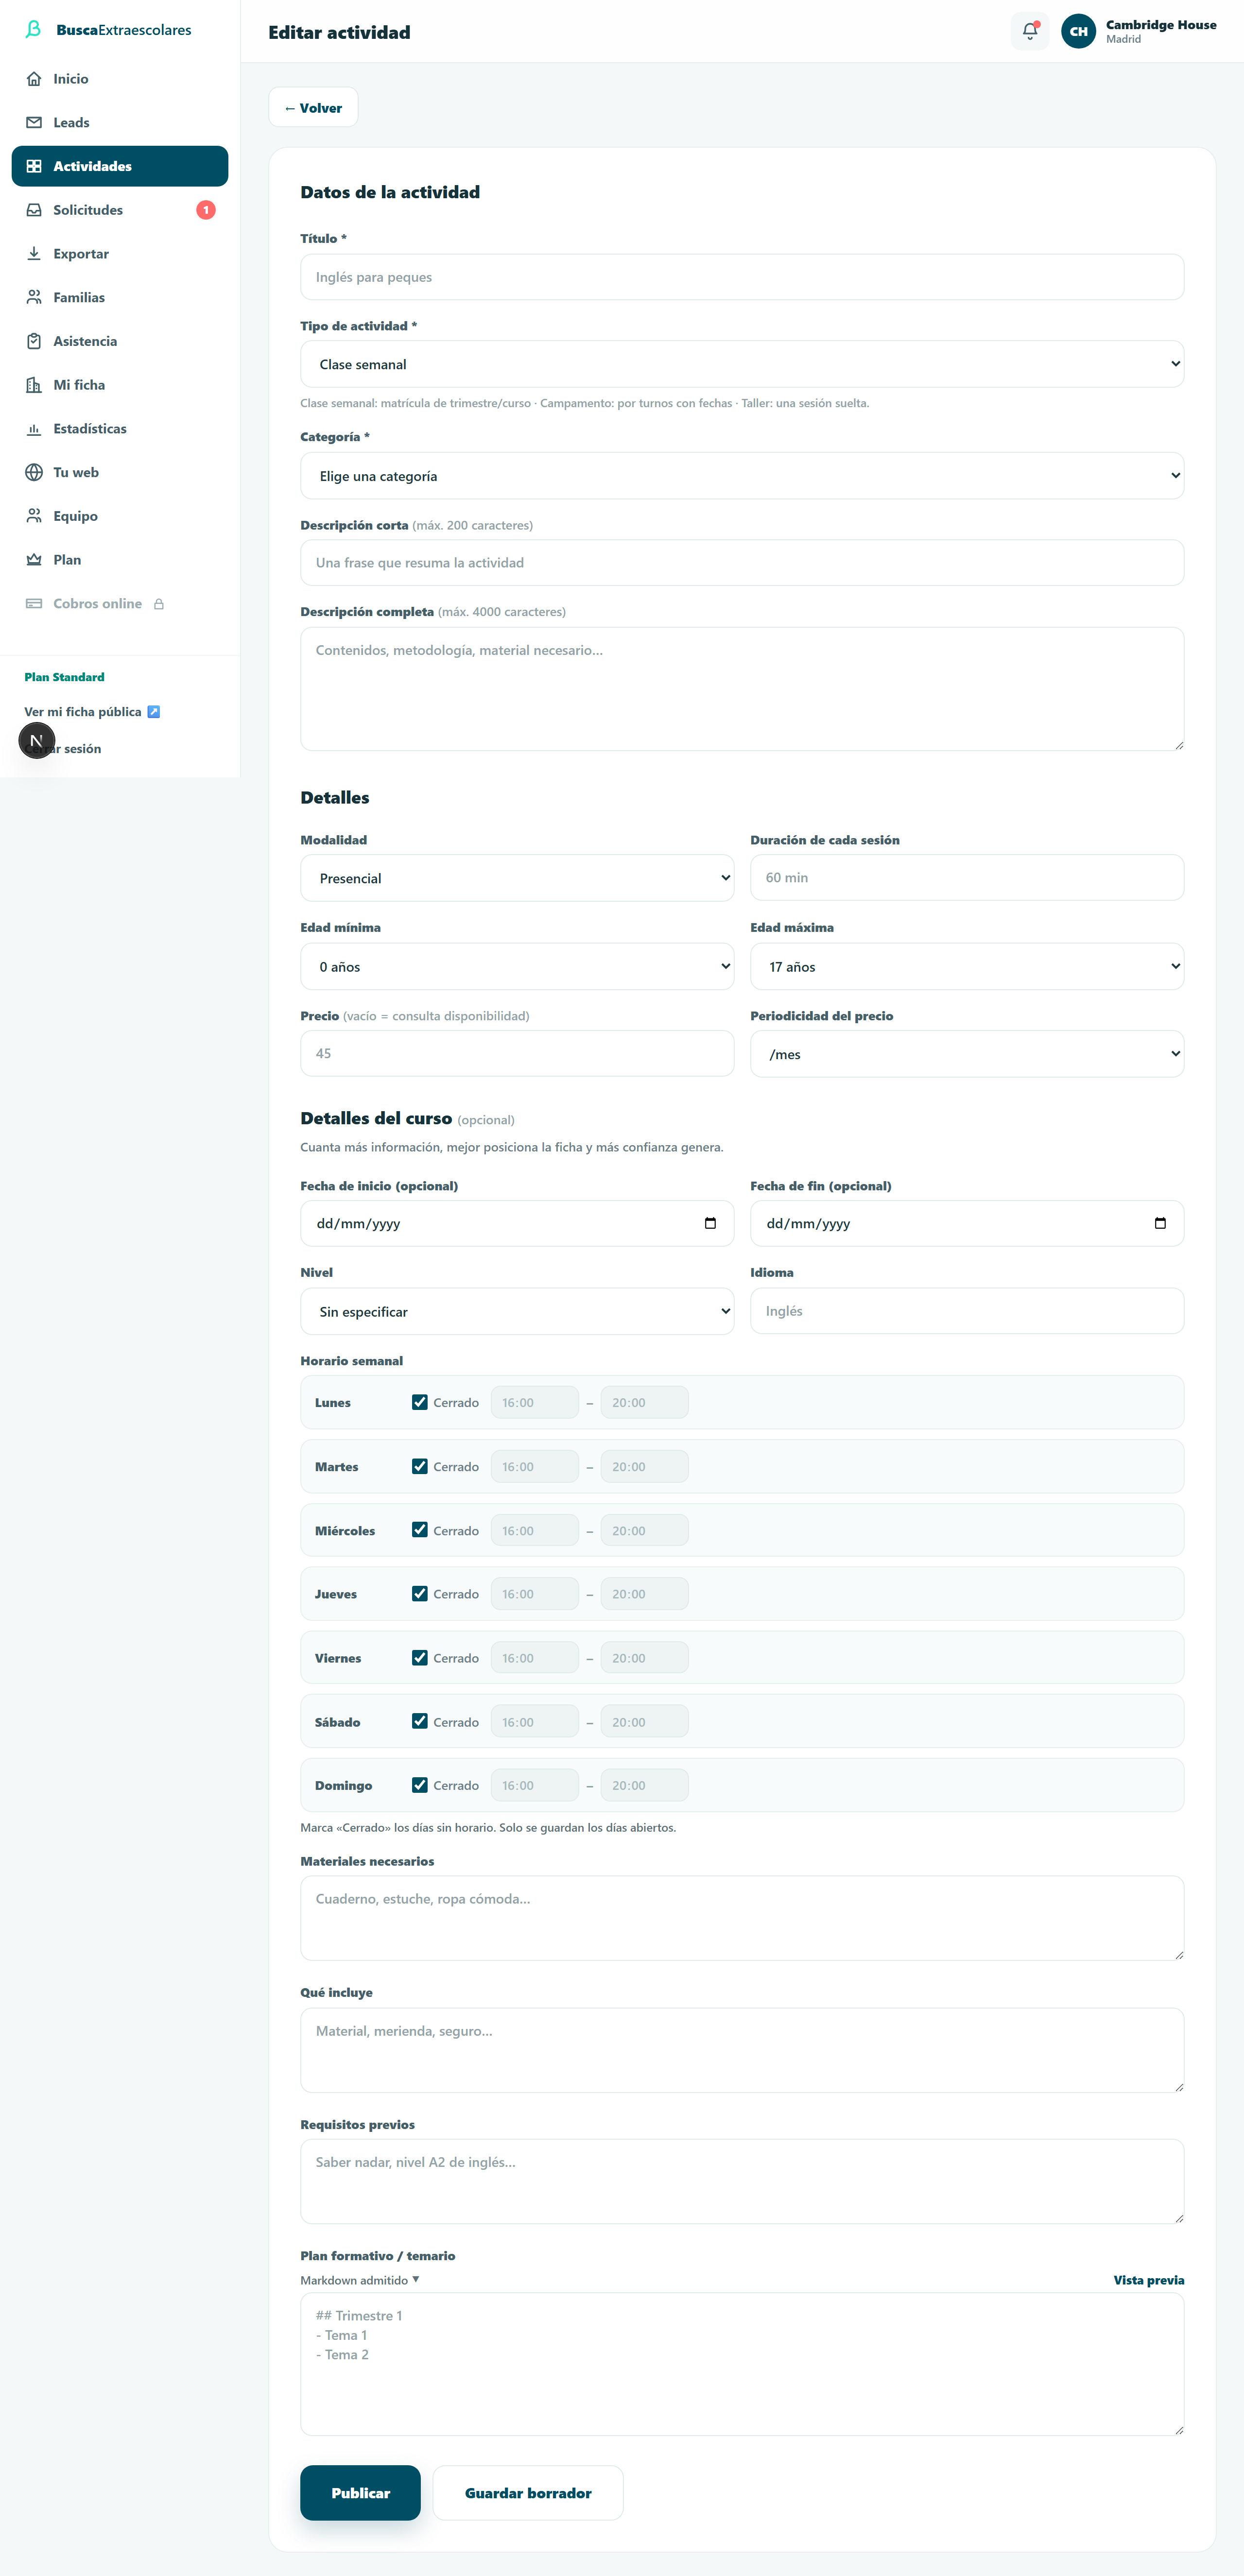Expand the Markdown admitido disclosure
1244x2576 pixels.
(360, 2280)
